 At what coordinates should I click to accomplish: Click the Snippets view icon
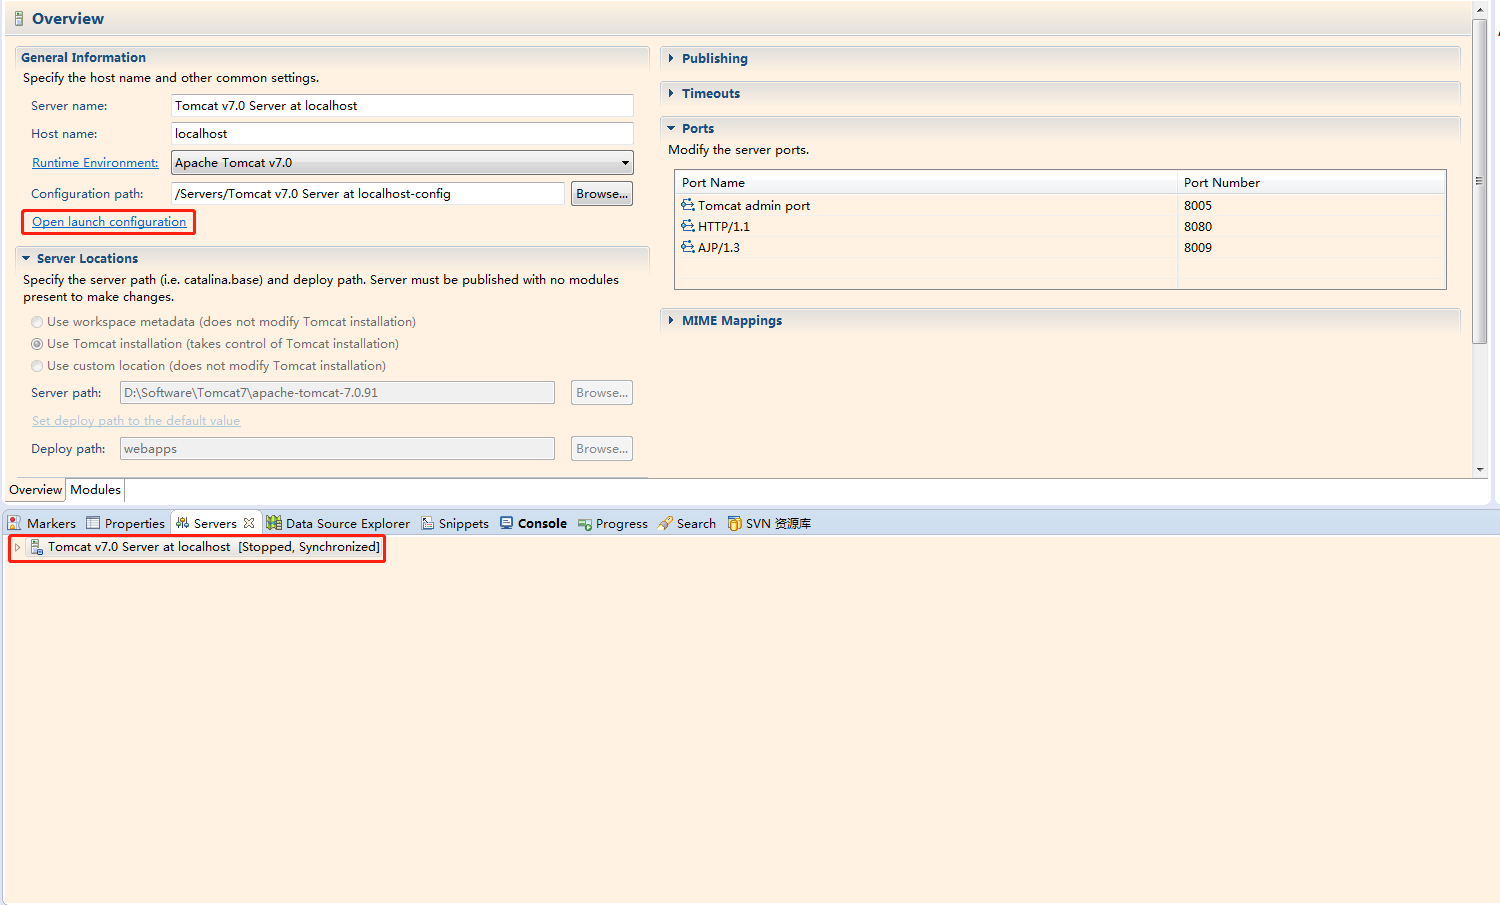(427, 523)
